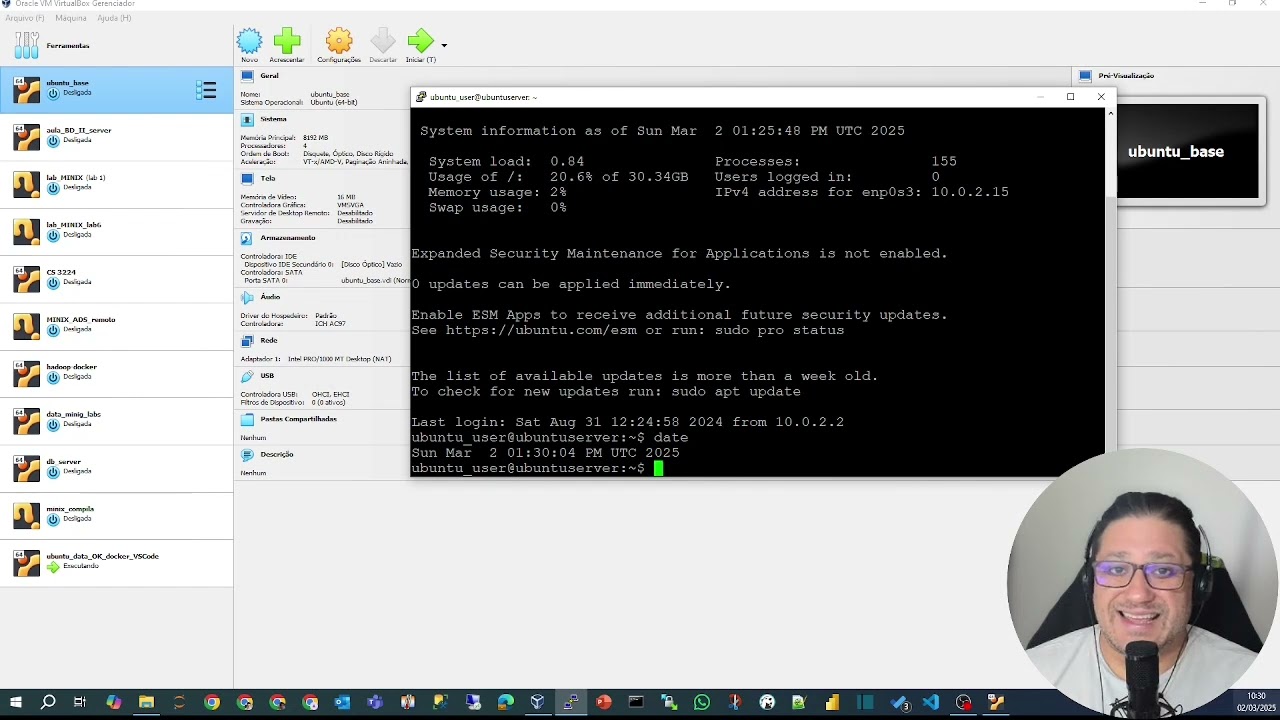The width and height of the screenshot is (1280, 720).
Task: Click the Geral section header
Action: point(269,76)
